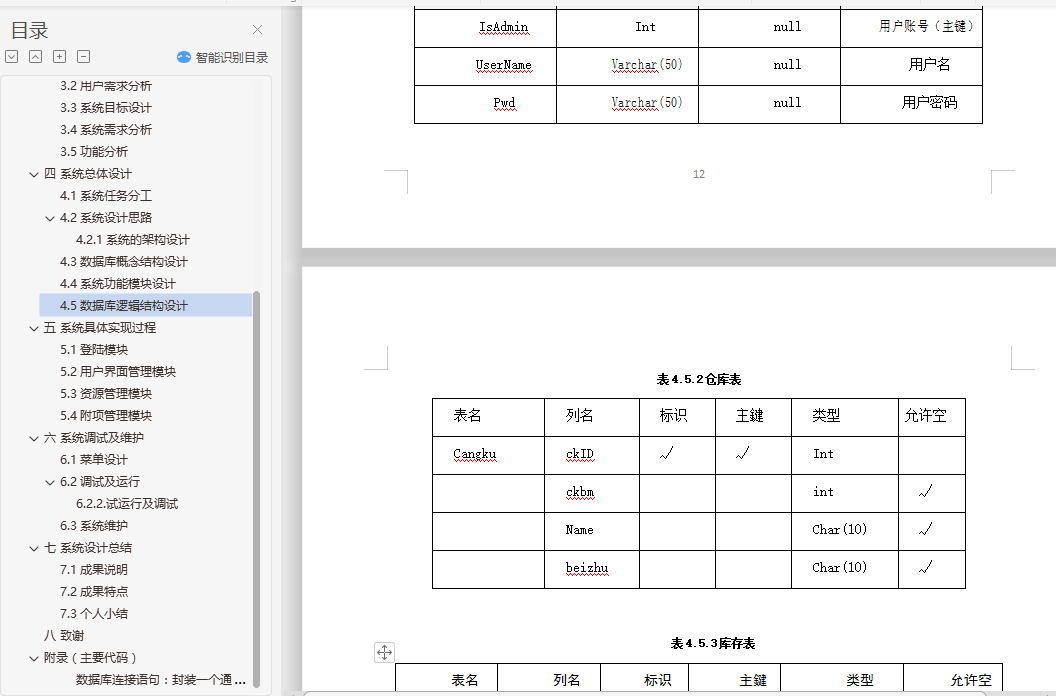The height and width of the screenshot is (696, 1056).
Task: Select highlighted 4.5 数据库逻辑结构设计 entry
Action: click(x=145, y=305)
